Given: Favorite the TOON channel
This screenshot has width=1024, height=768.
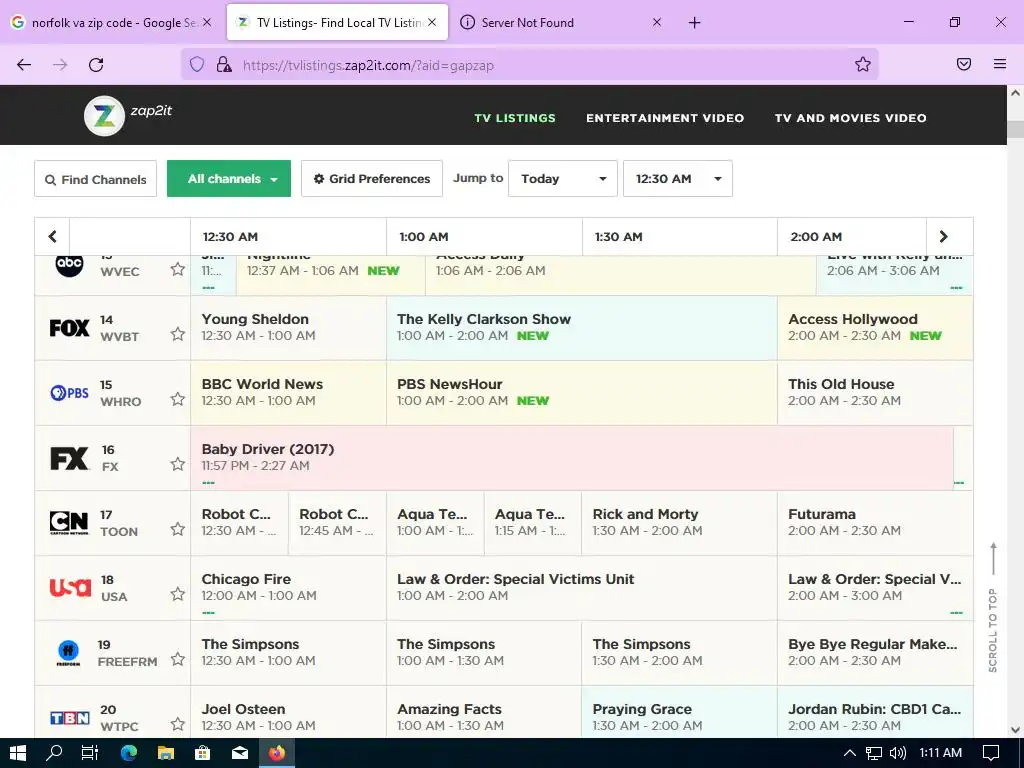Looking at the screenshot, I should point(178,529).
